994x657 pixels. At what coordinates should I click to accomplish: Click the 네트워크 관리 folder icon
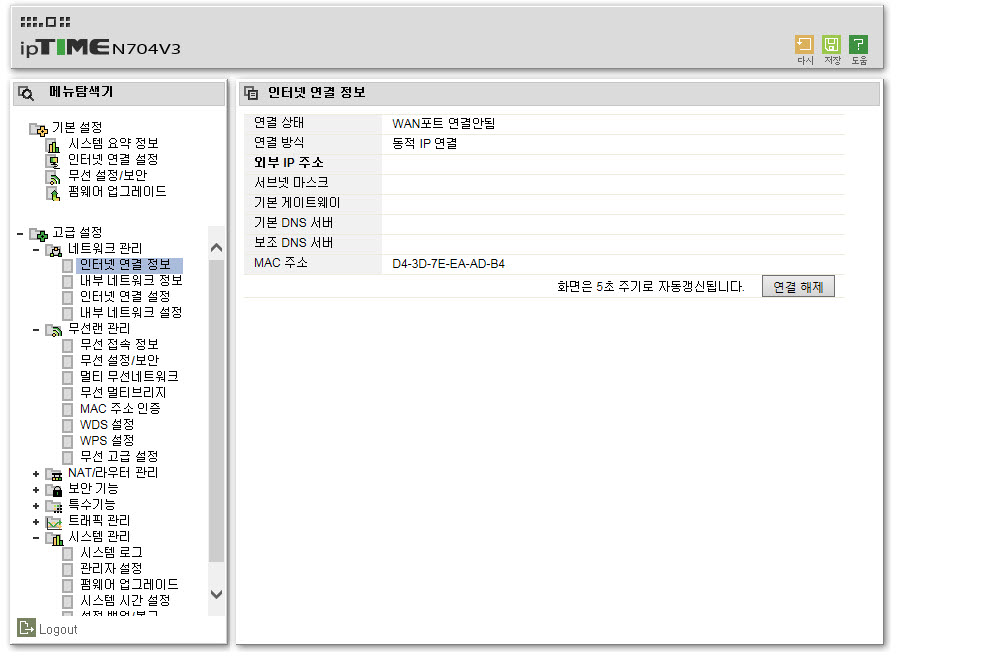(54, 250)
